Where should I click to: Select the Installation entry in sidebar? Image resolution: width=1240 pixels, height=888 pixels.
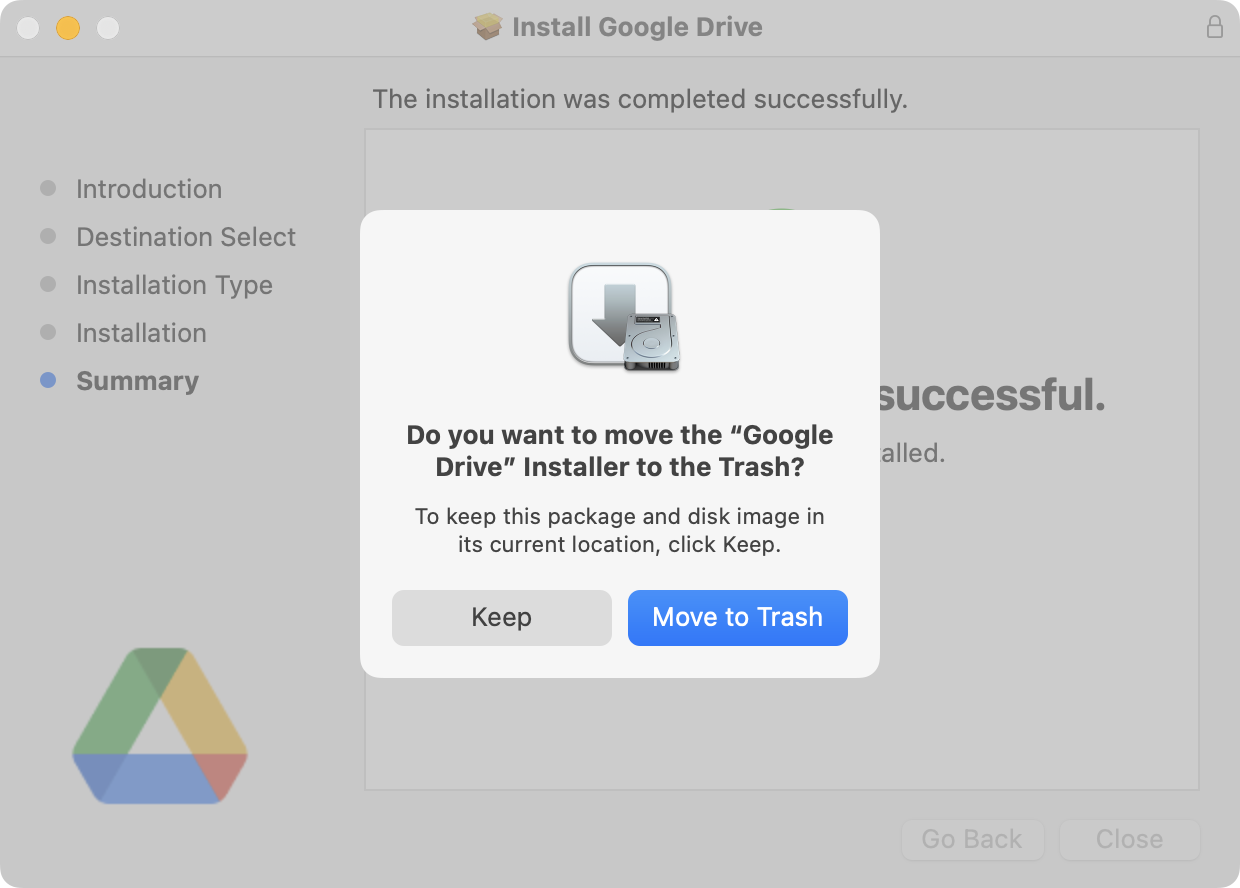[140, 333]
